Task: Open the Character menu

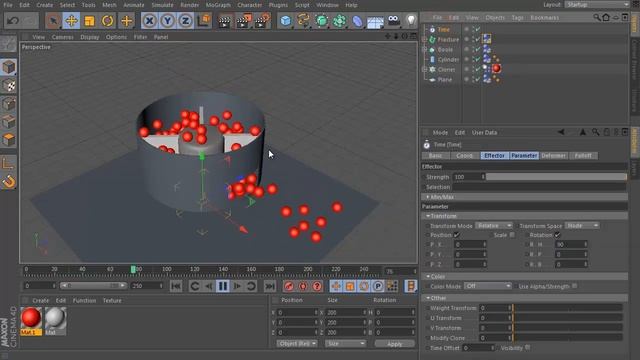Action: tap(249, 5)
